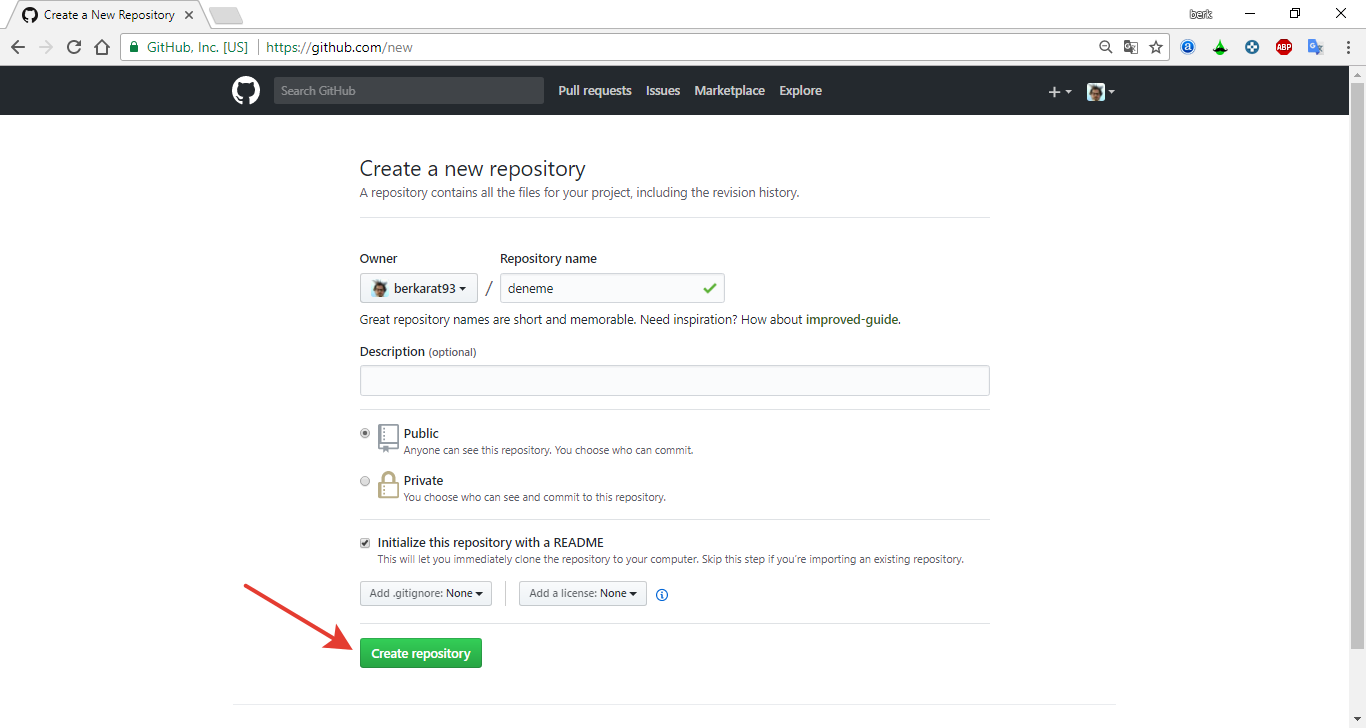Reload the page with refresh icon

pyautogui.click(x=73, y=47)
